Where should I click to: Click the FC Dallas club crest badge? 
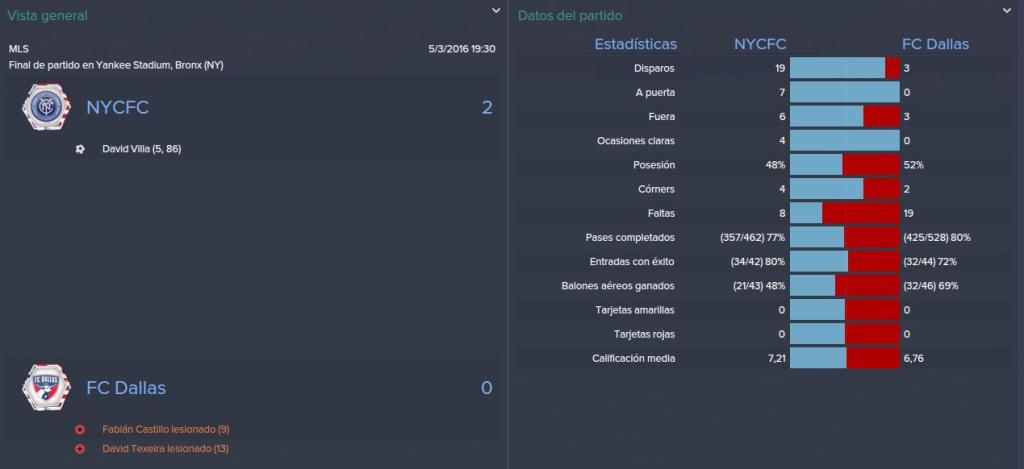coord(46,387)
